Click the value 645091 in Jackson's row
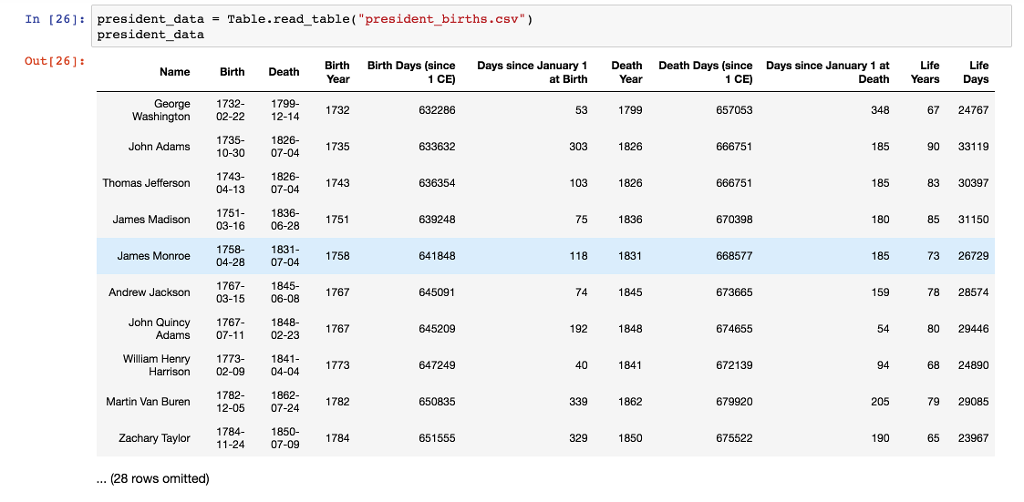The image size is (1024, 502). (437, 292)
